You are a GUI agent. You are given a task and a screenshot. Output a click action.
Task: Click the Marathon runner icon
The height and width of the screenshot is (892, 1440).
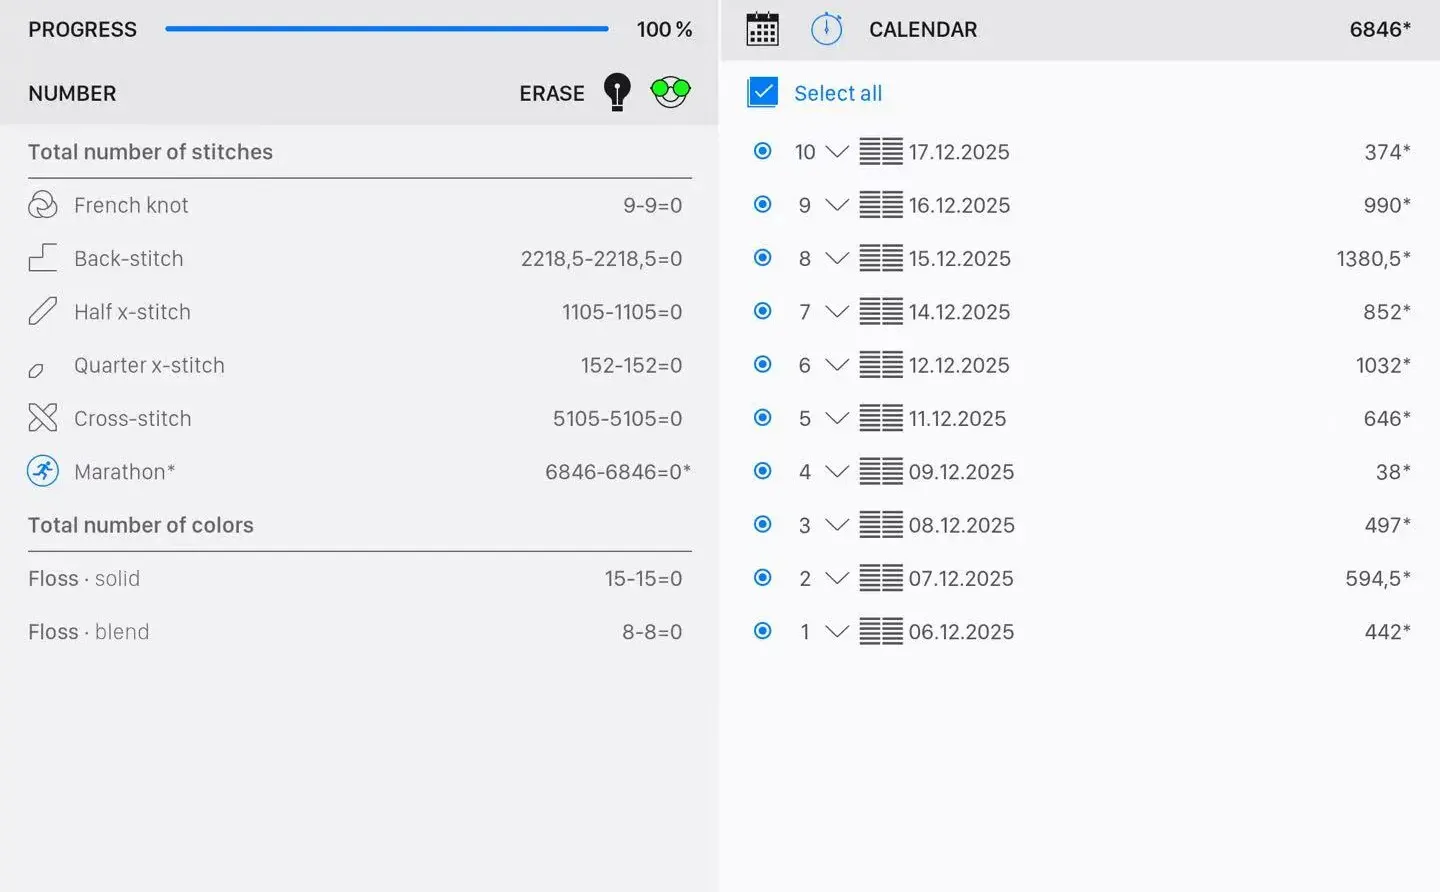tap(42, 471)
